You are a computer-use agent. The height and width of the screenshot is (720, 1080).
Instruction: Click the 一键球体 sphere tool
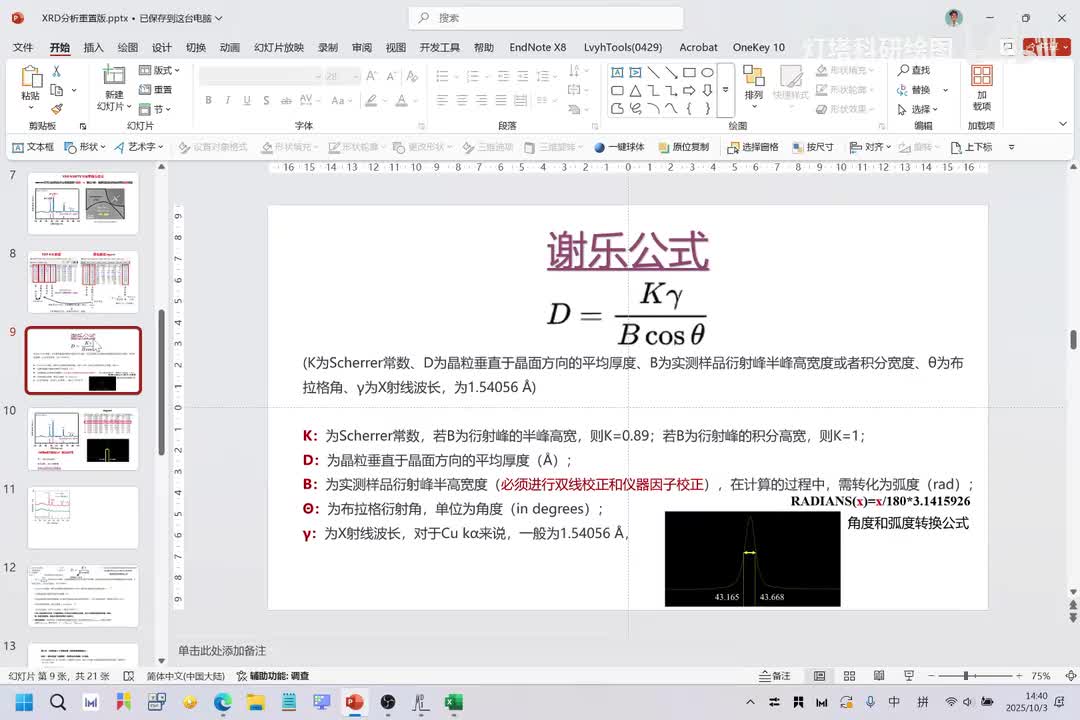pyautogui.click(x=619, y=147)
